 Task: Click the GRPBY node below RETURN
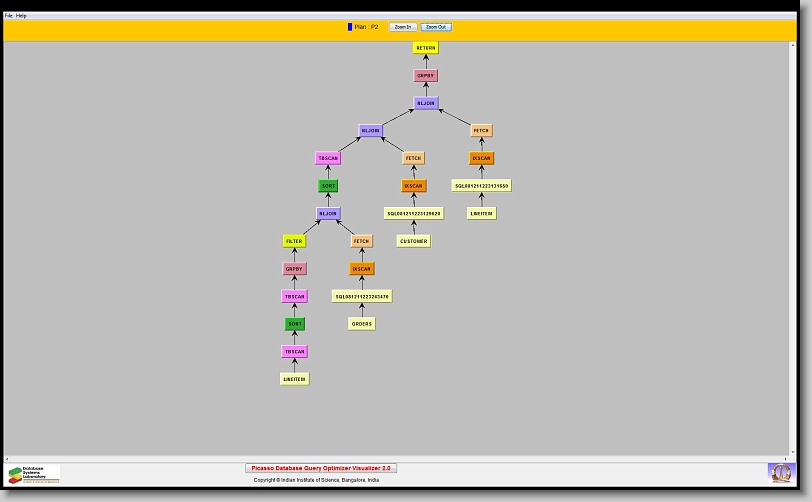[x=426, y=76]
